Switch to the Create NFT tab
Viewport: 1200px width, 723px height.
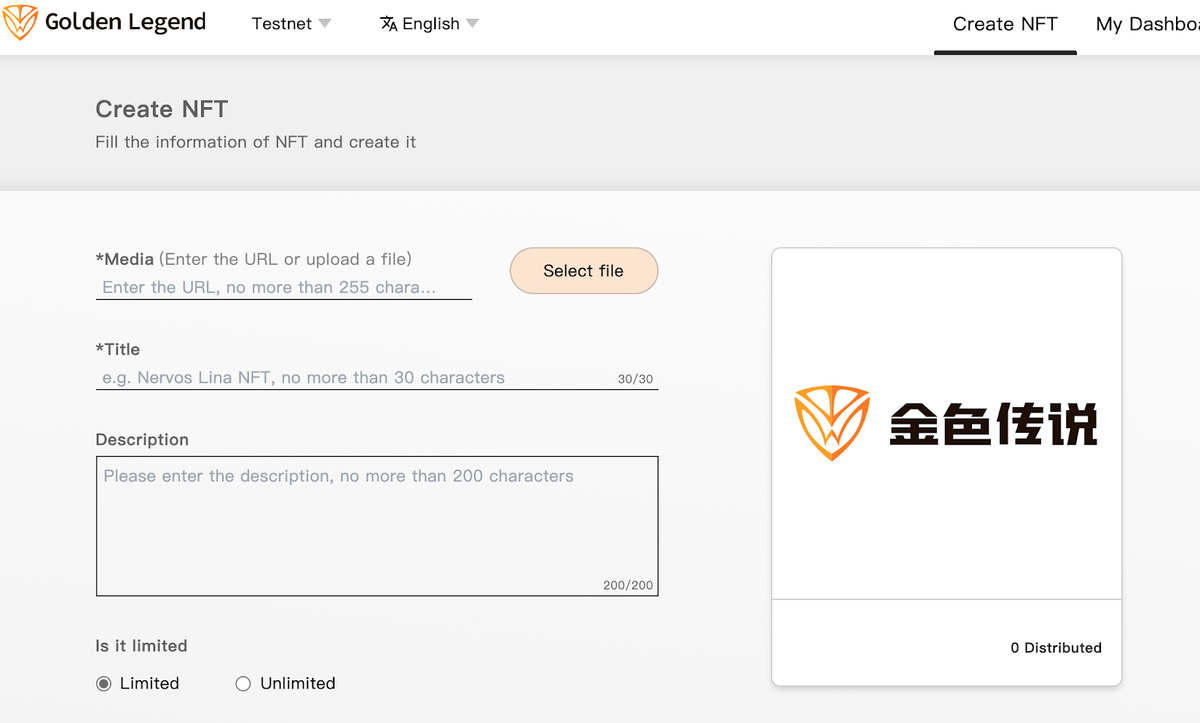[x=1005, y=24]
